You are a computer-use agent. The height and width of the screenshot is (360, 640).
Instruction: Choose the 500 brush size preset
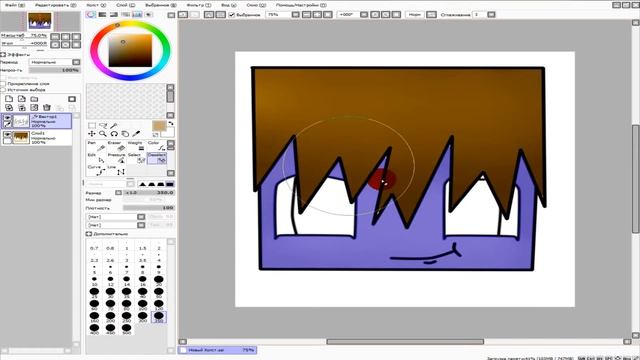coord(126,329)
